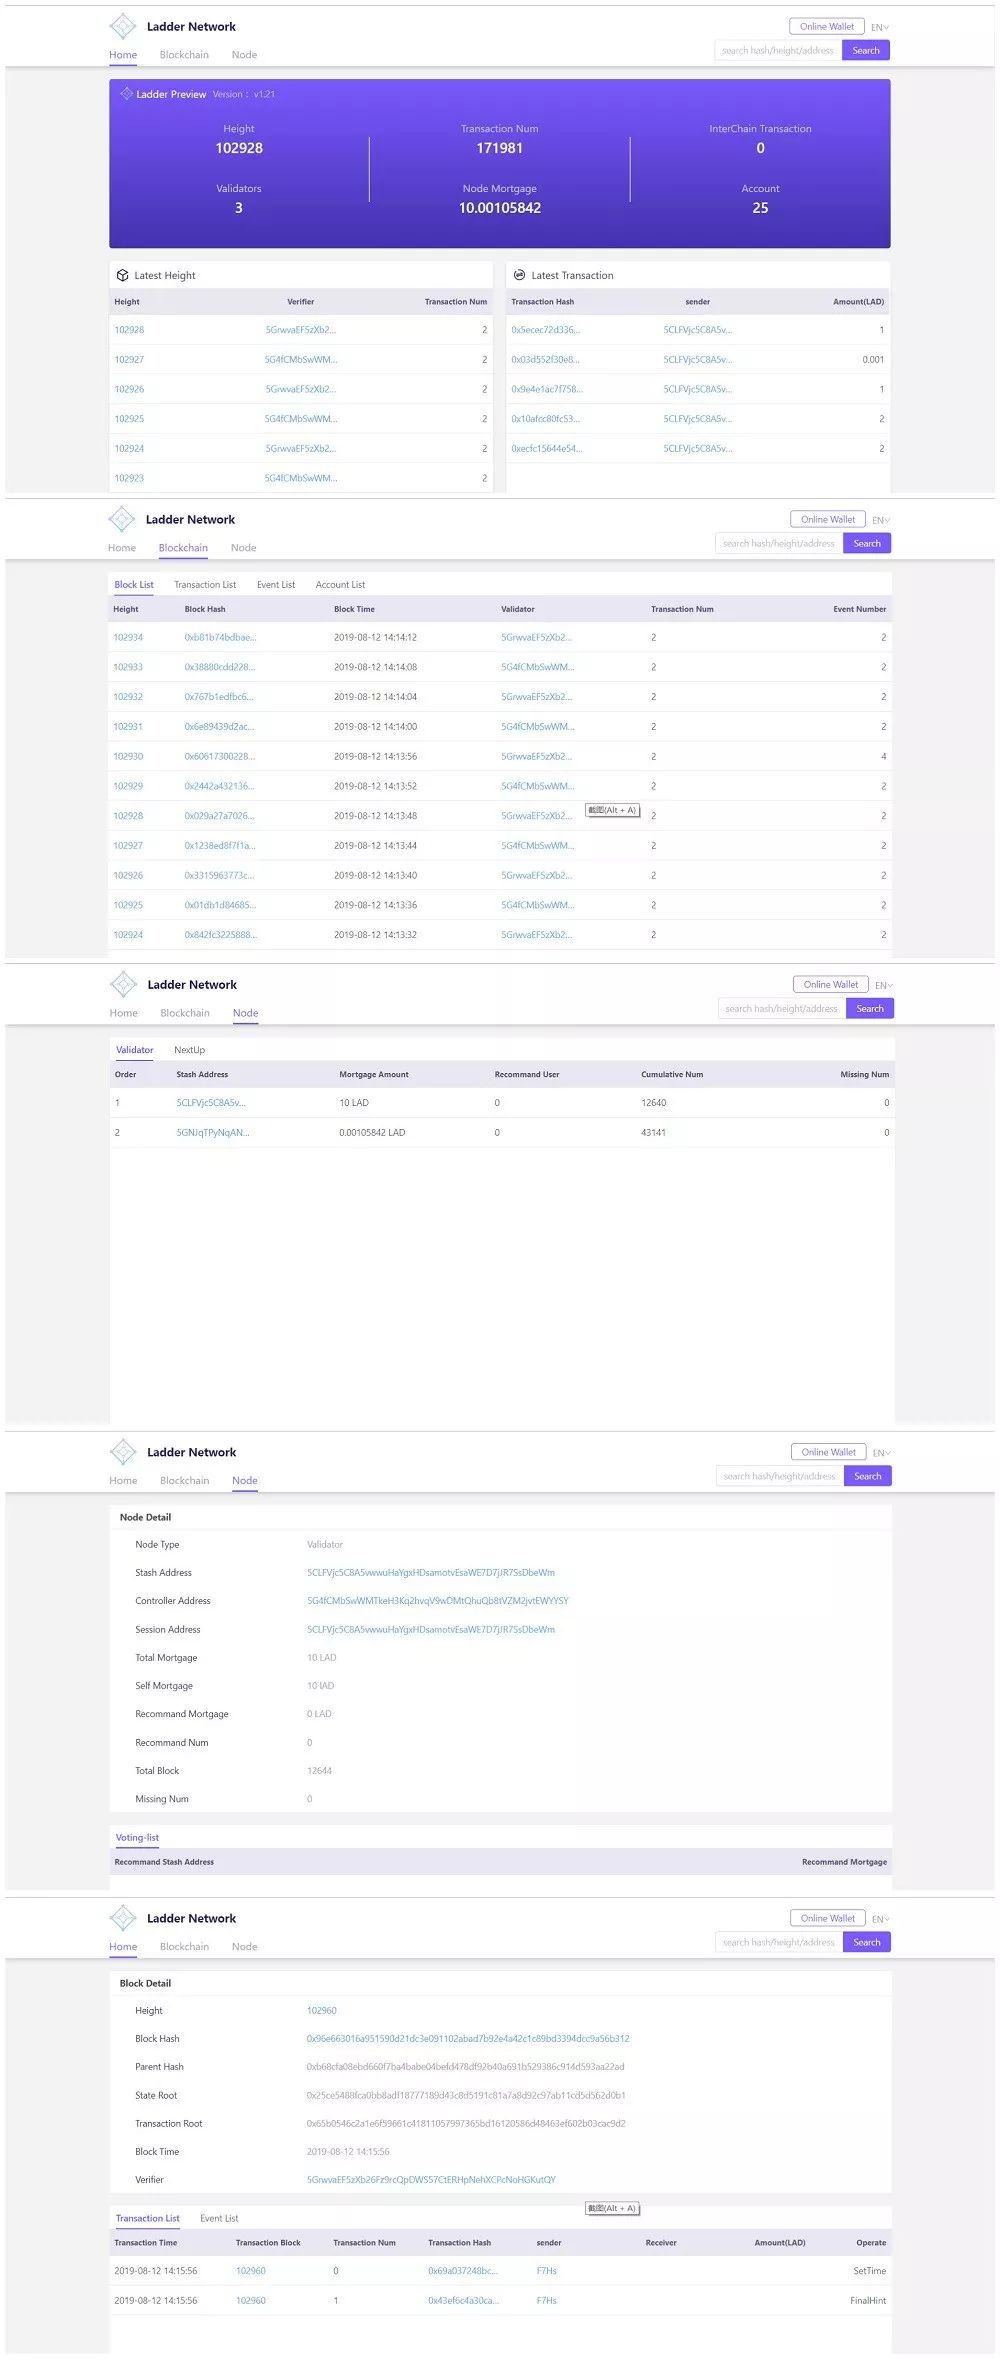1000x2359 pixels.
Task: Open EN language dropdown on Validator list page
Action: (884, 985)
